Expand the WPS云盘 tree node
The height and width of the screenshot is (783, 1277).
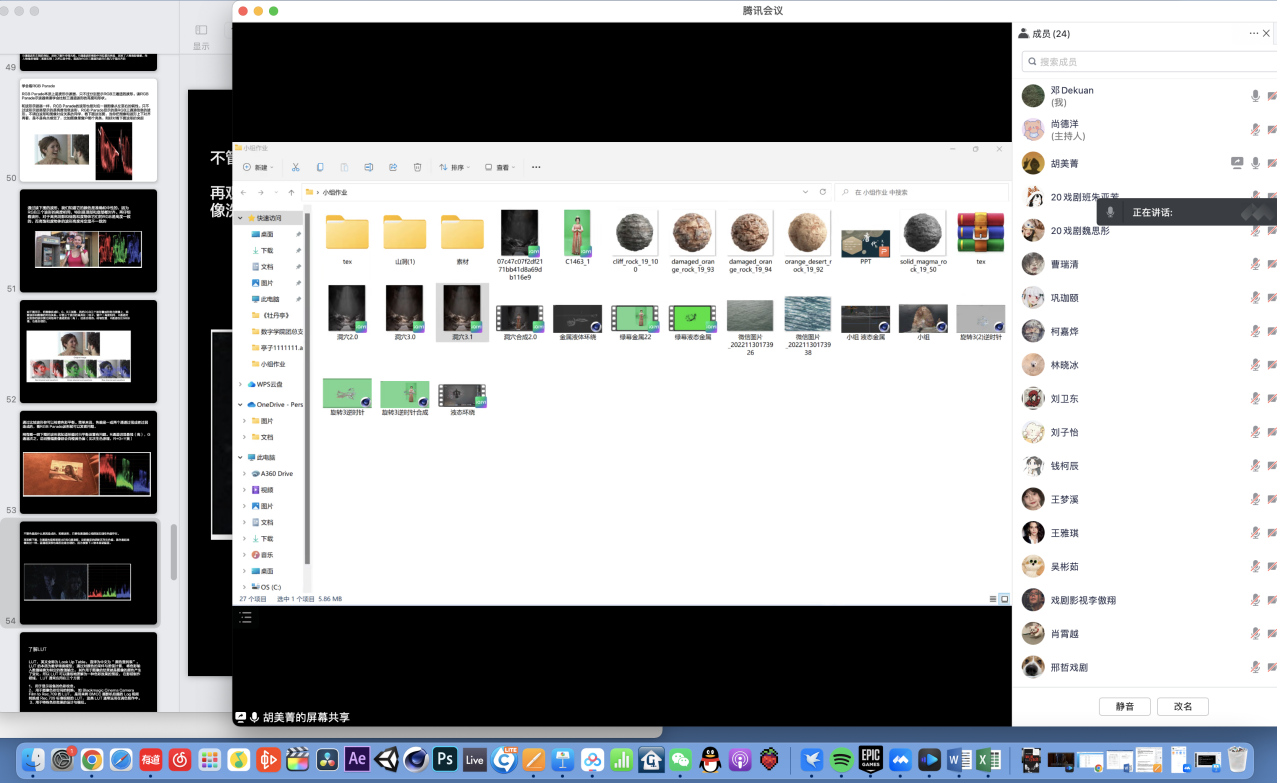point(241,384)
